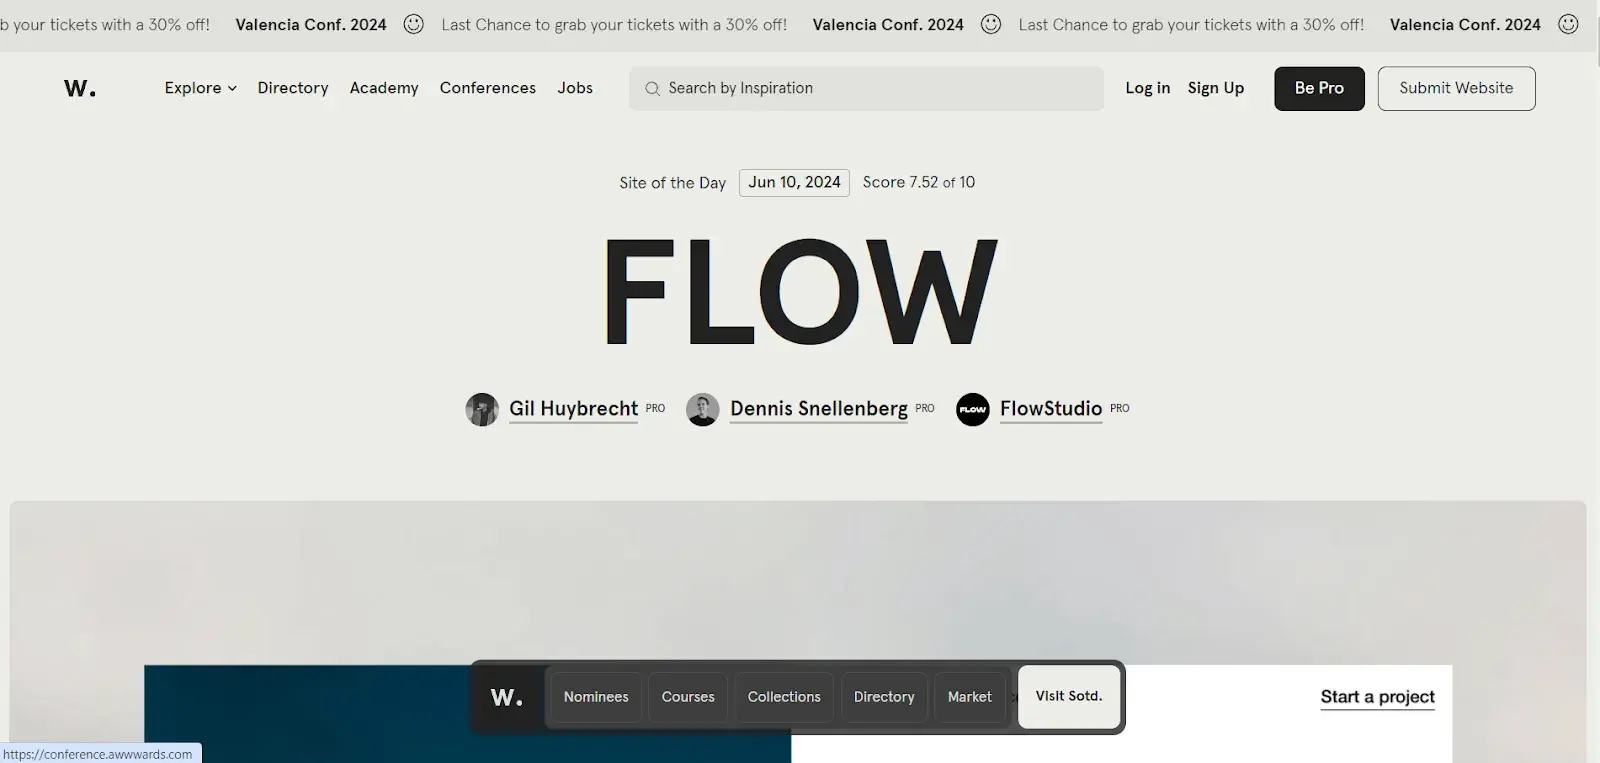Go to Conferences in the header

point(488,88)
